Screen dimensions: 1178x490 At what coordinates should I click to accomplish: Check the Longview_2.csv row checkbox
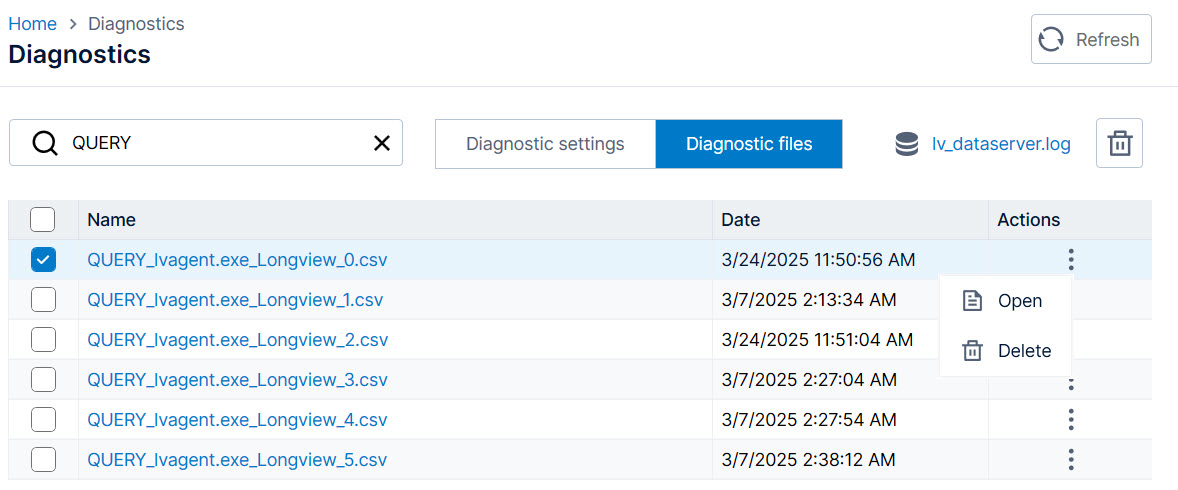click(x=43, y=340)
